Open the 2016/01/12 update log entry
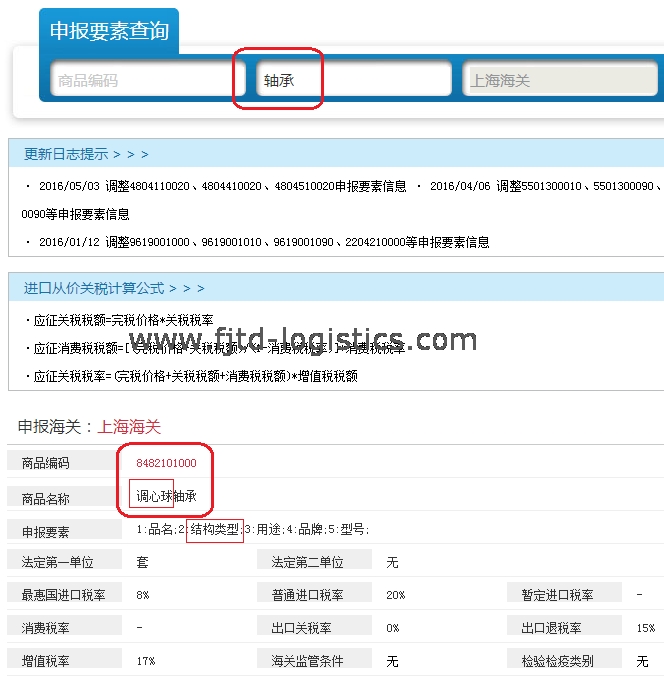 [262, 242]
